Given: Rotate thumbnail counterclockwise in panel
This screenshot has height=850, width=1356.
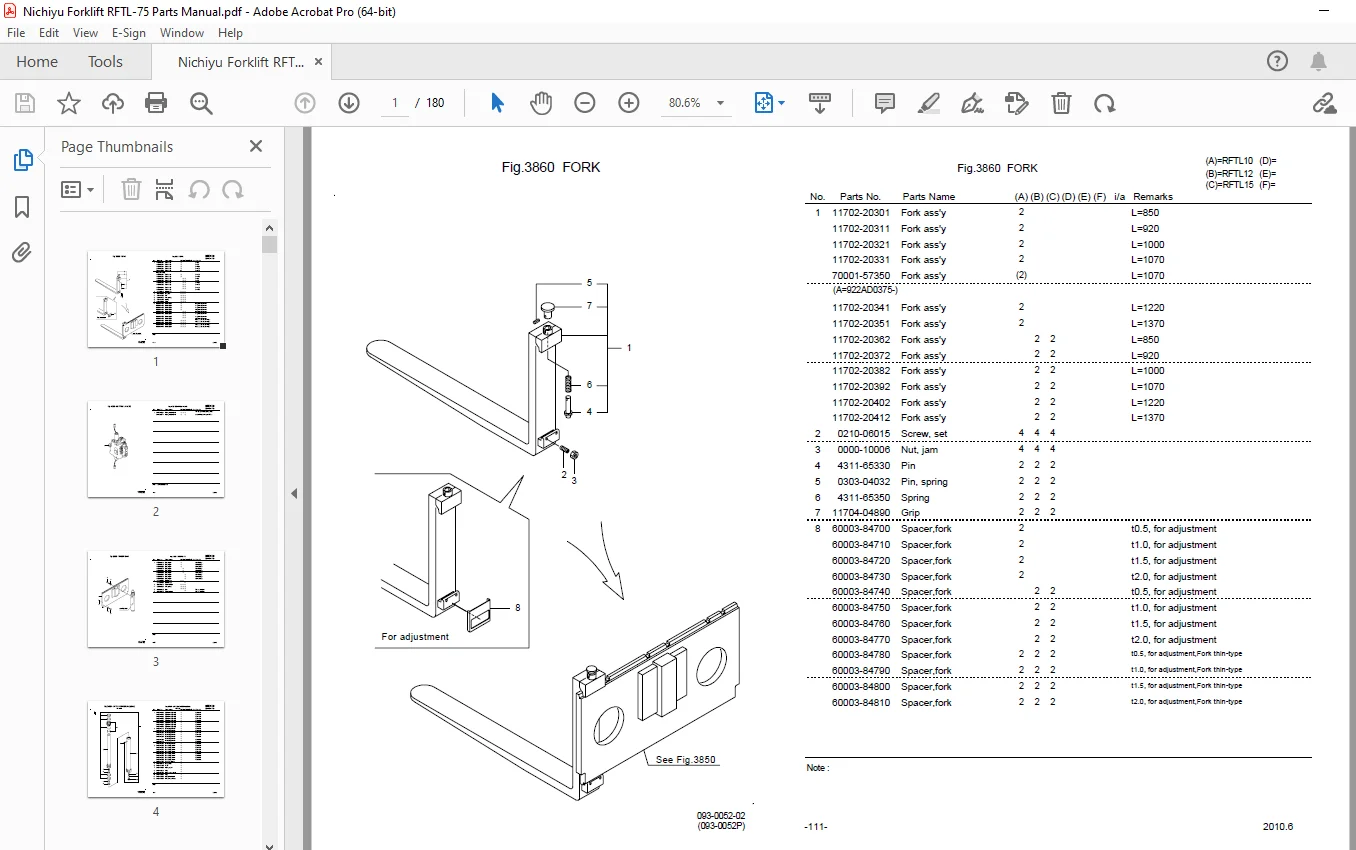Looking at the screenshot, I should tap(199, 189).
